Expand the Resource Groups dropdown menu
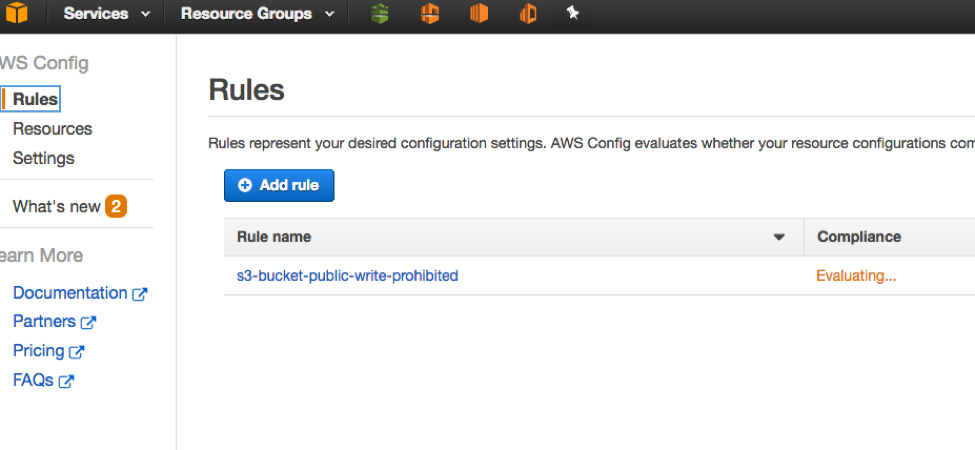This screenshot has height=450, width=975. 257,14
